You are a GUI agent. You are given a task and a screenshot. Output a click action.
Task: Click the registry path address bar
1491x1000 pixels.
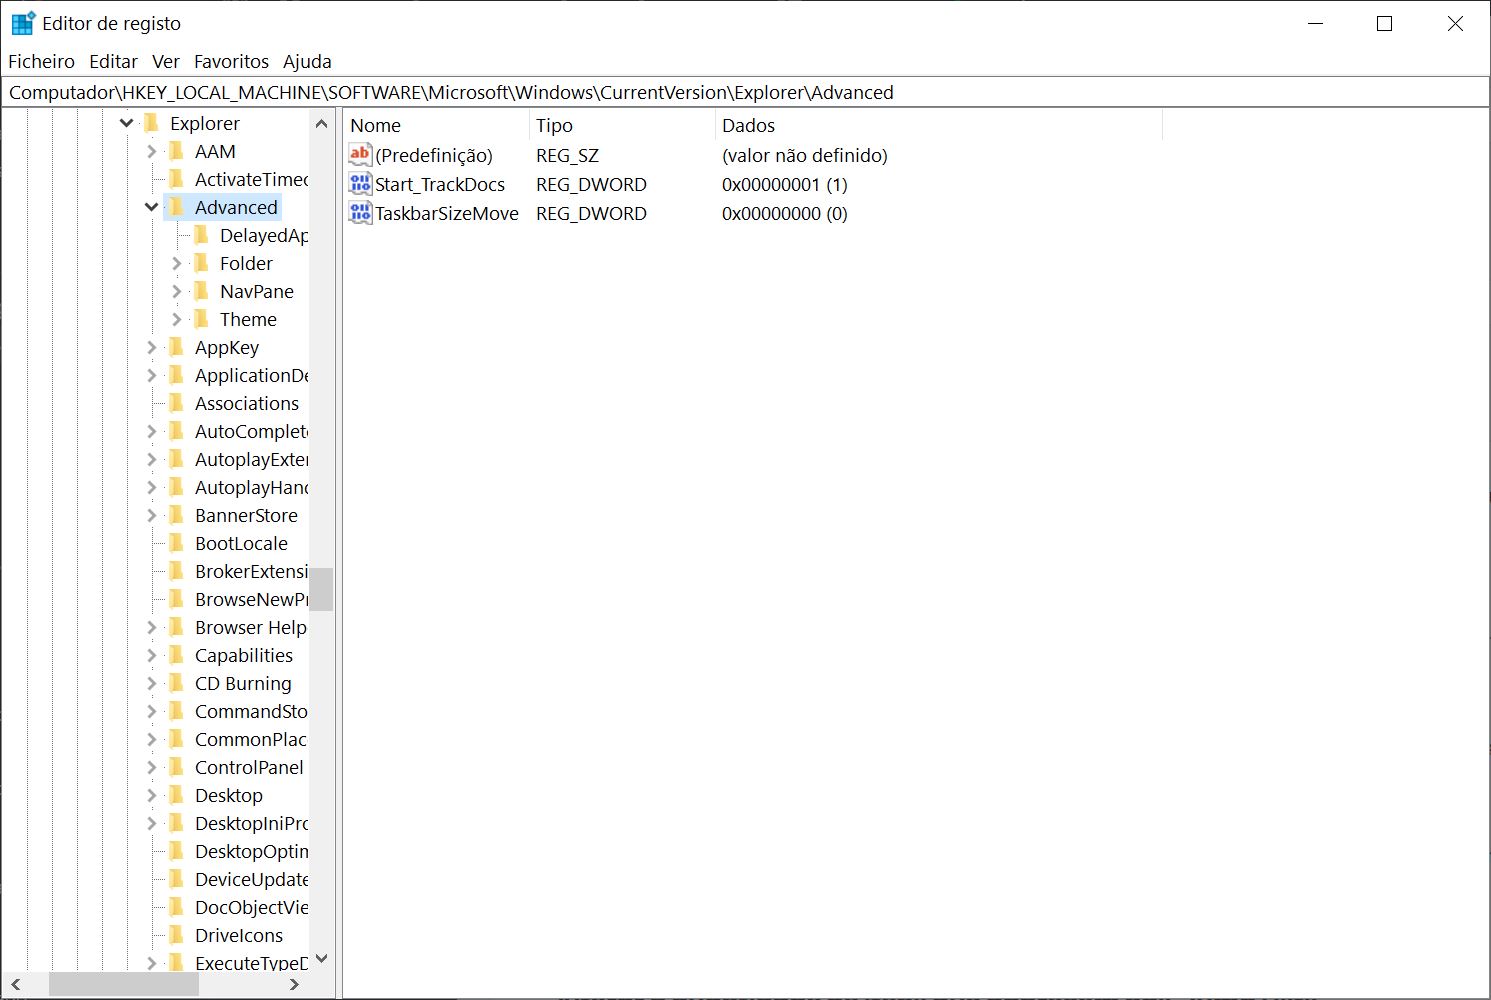[x=745, y=92]
